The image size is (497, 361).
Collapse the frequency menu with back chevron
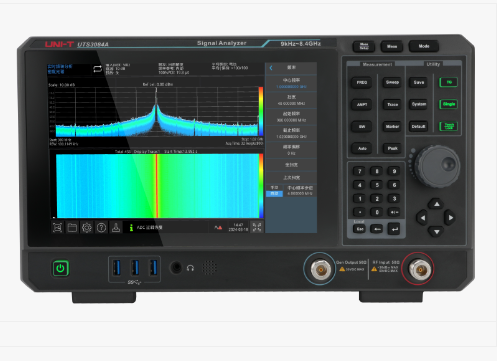(271, 68)
